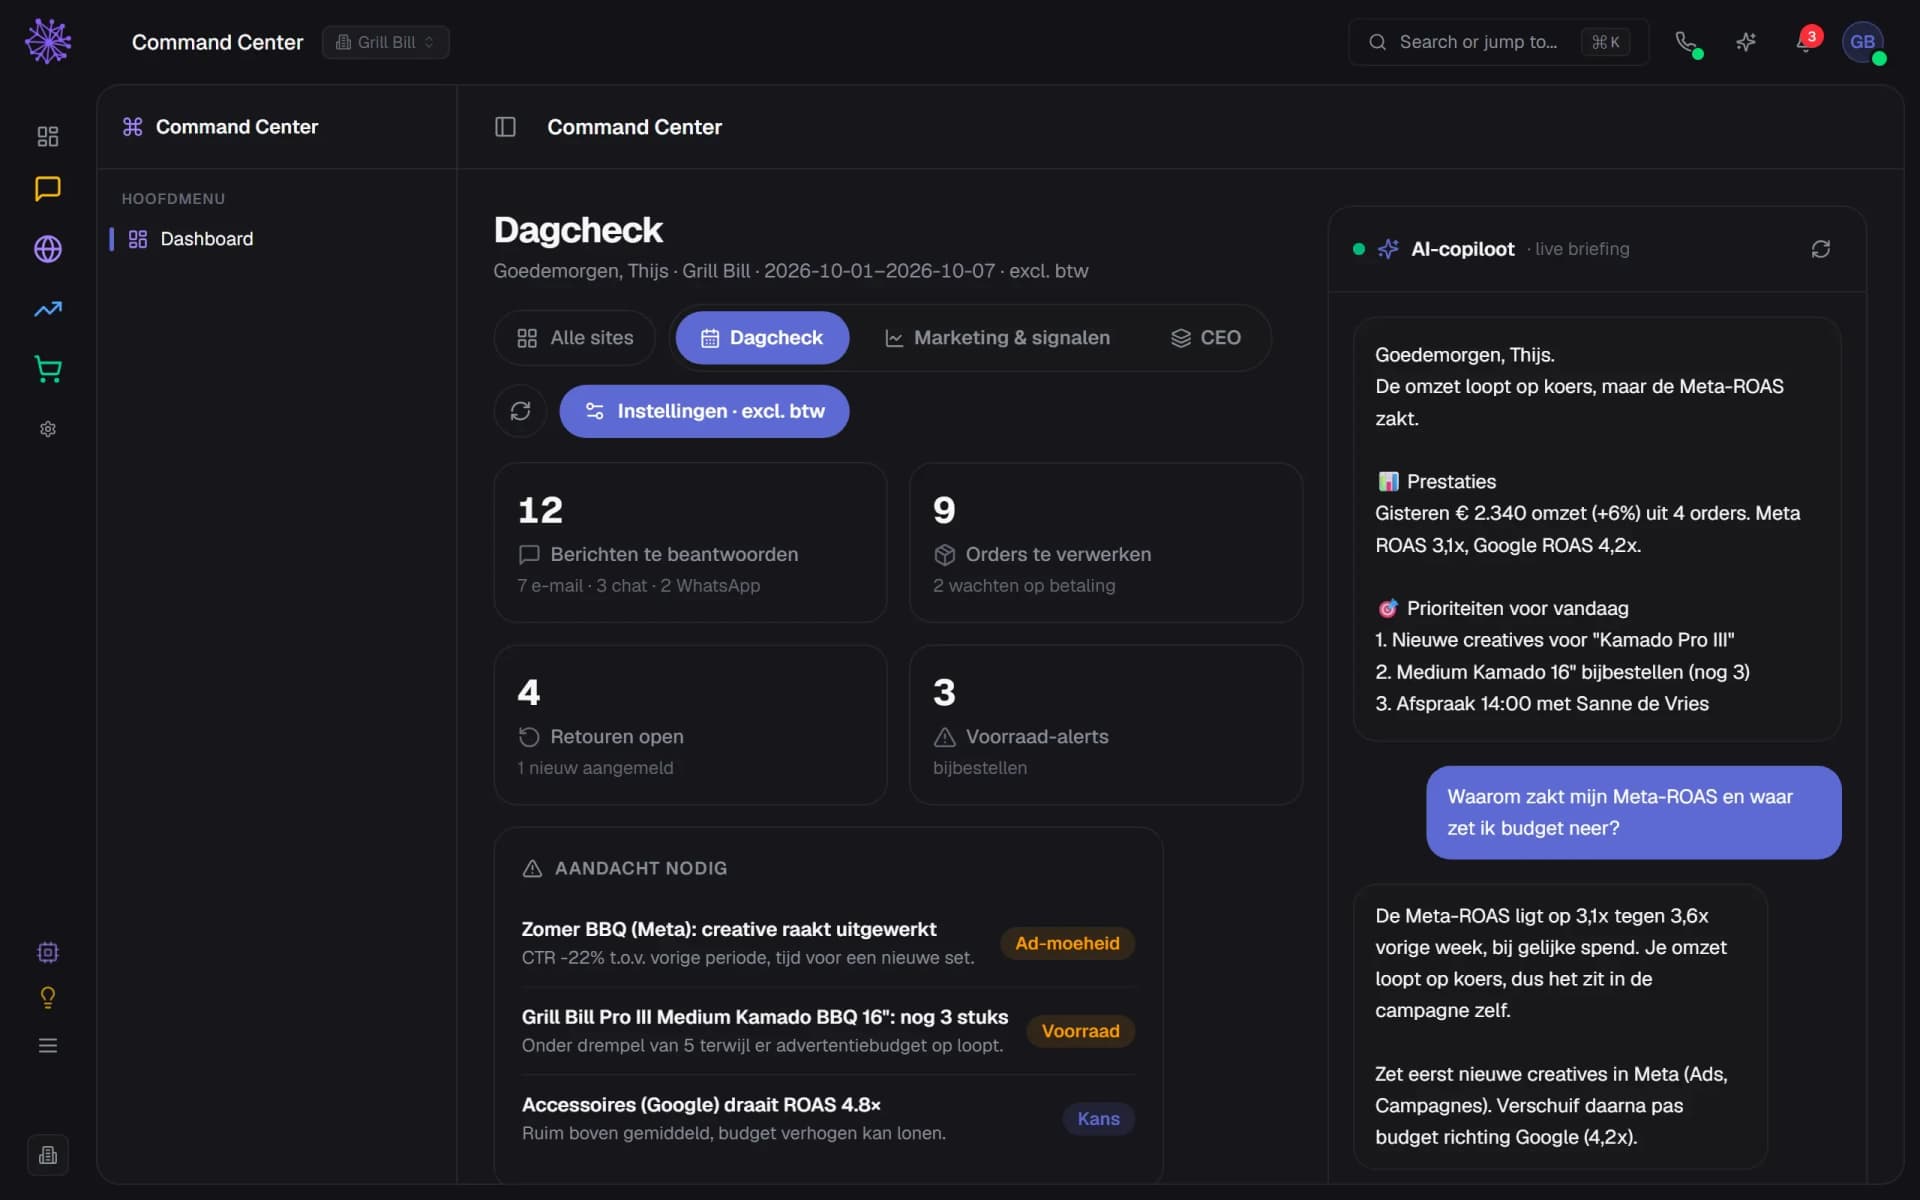Open the chat messages icon in the left rail
Screen dimensions: 1920x1200
[48, 188]
